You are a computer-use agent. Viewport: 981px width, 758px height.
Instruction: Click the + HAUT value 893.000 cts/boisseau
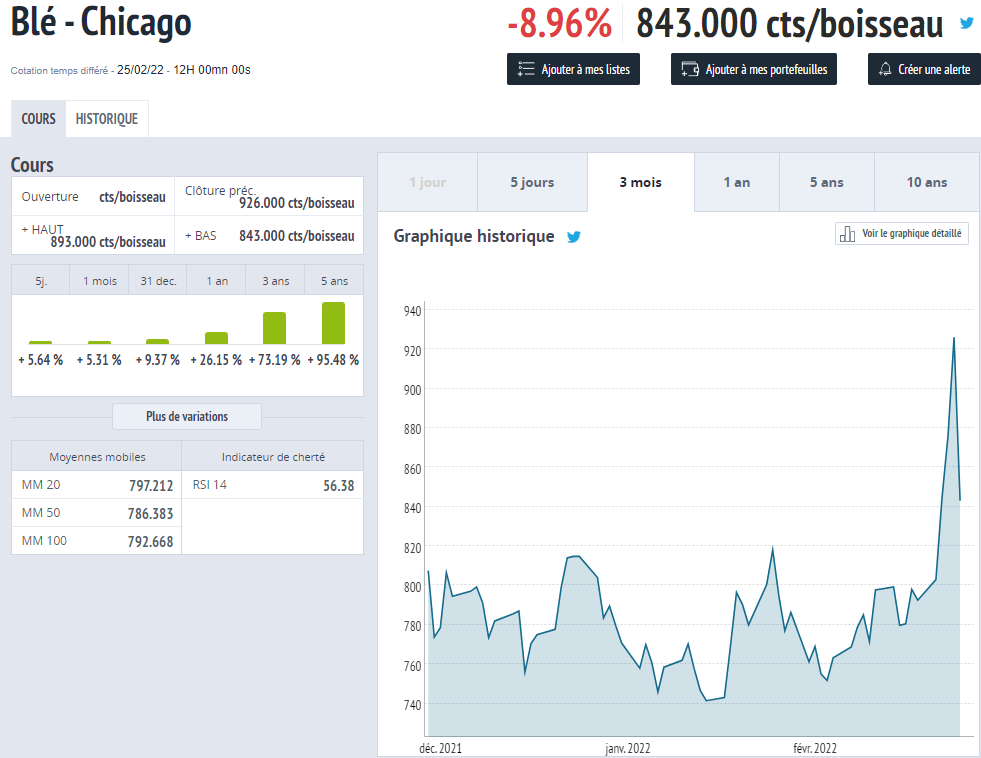(x=108, y=242)
